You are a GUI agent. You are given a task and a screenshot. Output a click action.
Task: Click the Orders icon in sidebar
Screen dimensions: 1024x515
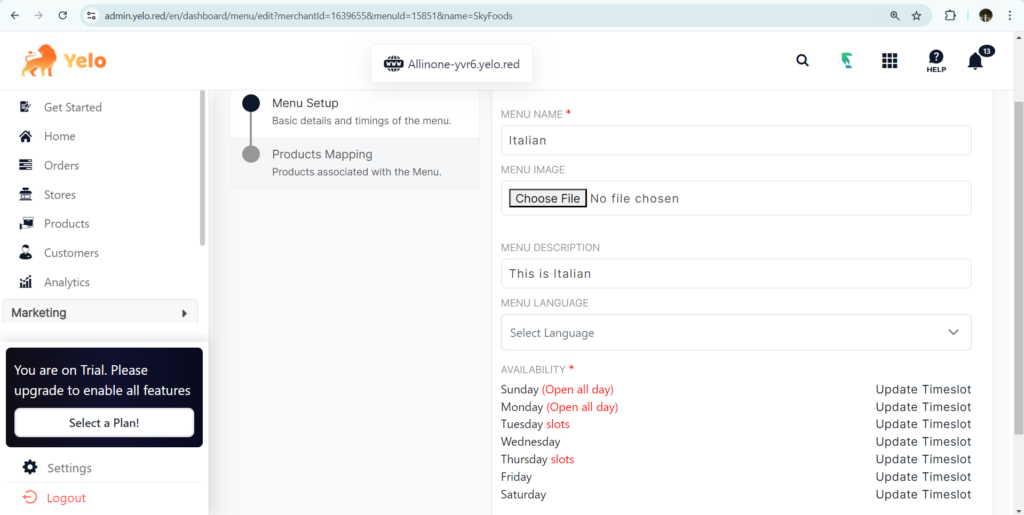pos(25,165)
